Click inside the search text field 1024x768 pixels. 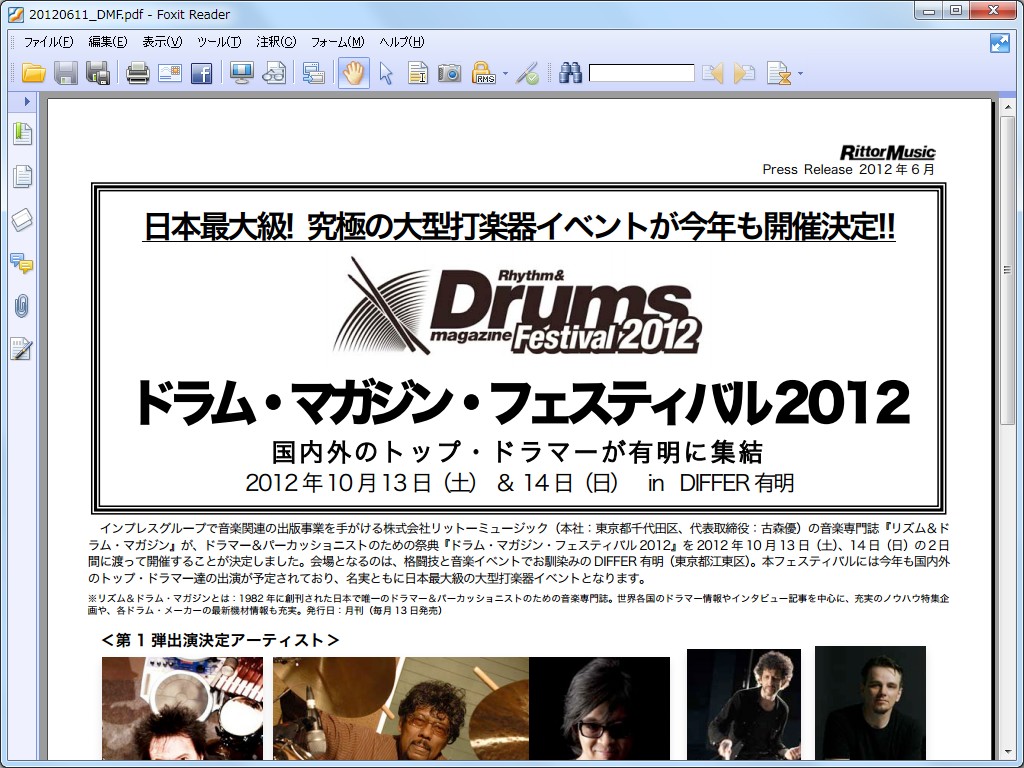[x=645, y=72]
